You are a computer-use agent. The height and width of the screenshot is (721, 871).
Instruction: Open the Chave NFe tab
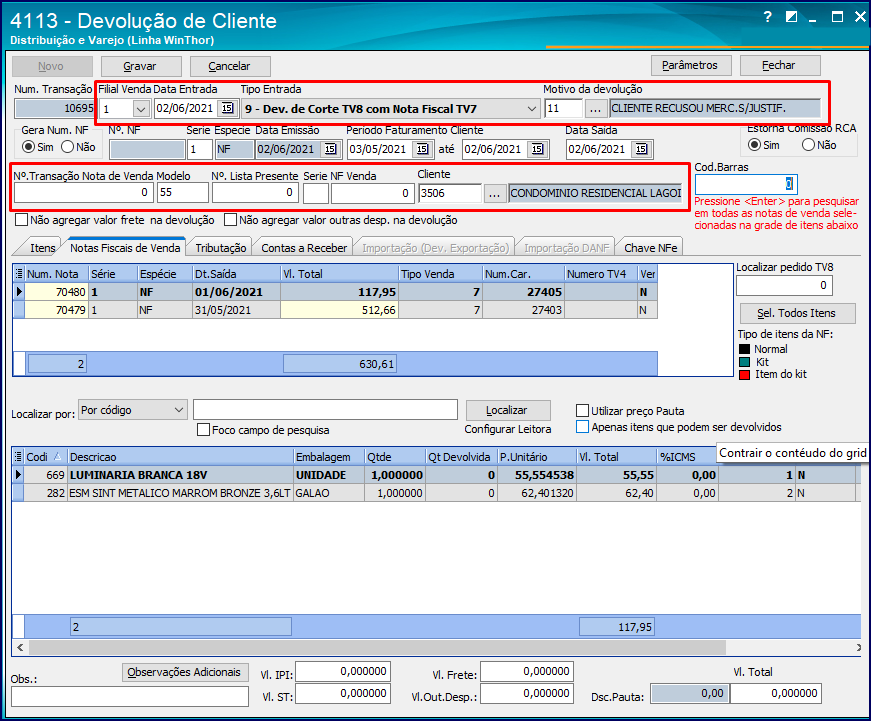(650, 248)
